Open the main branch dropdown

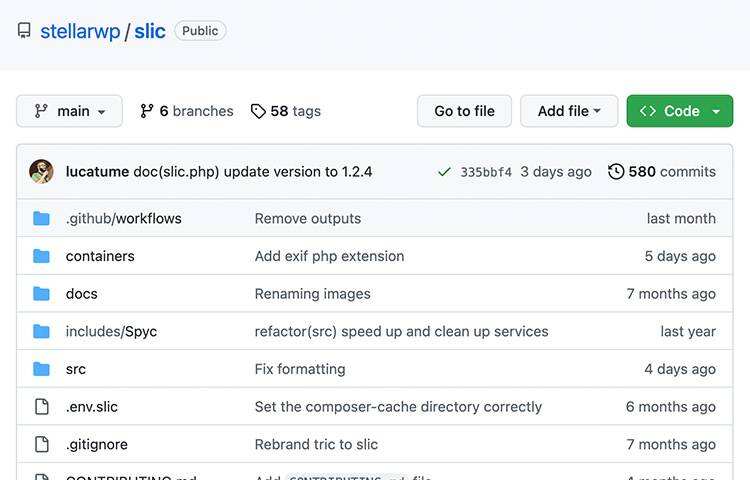69,111
